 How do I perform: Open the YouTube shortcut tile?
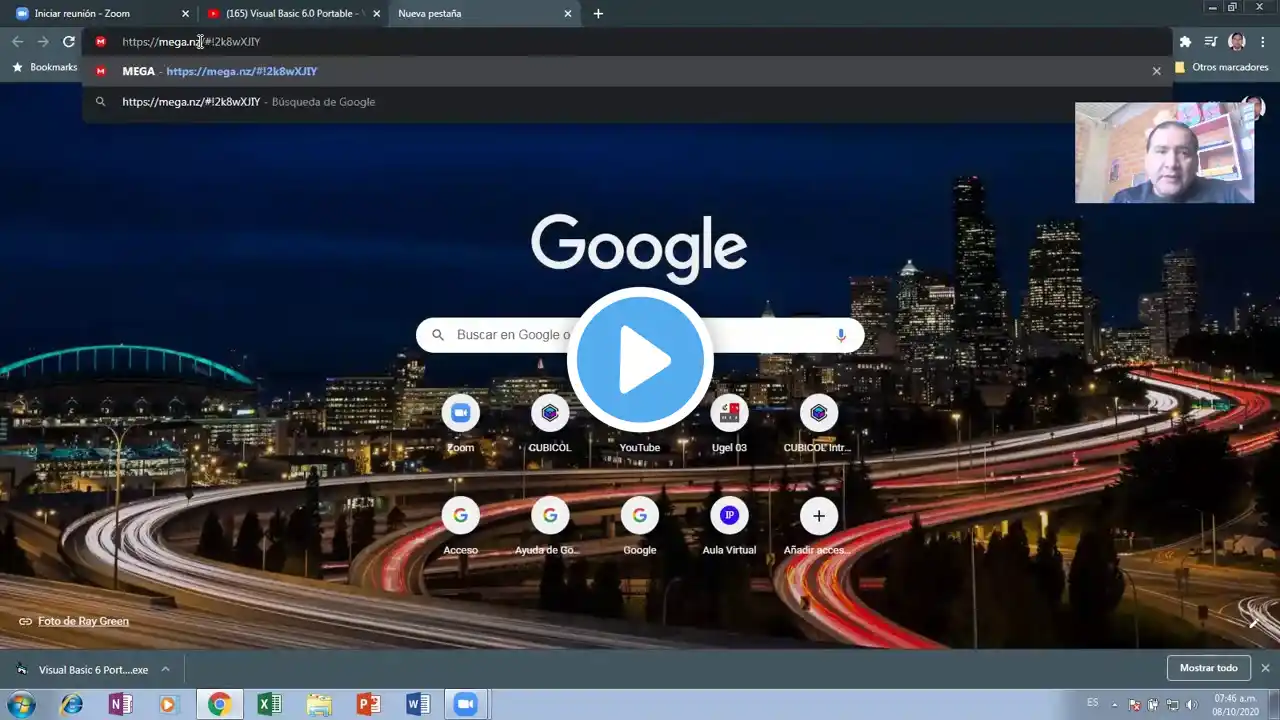click(639, 447)
